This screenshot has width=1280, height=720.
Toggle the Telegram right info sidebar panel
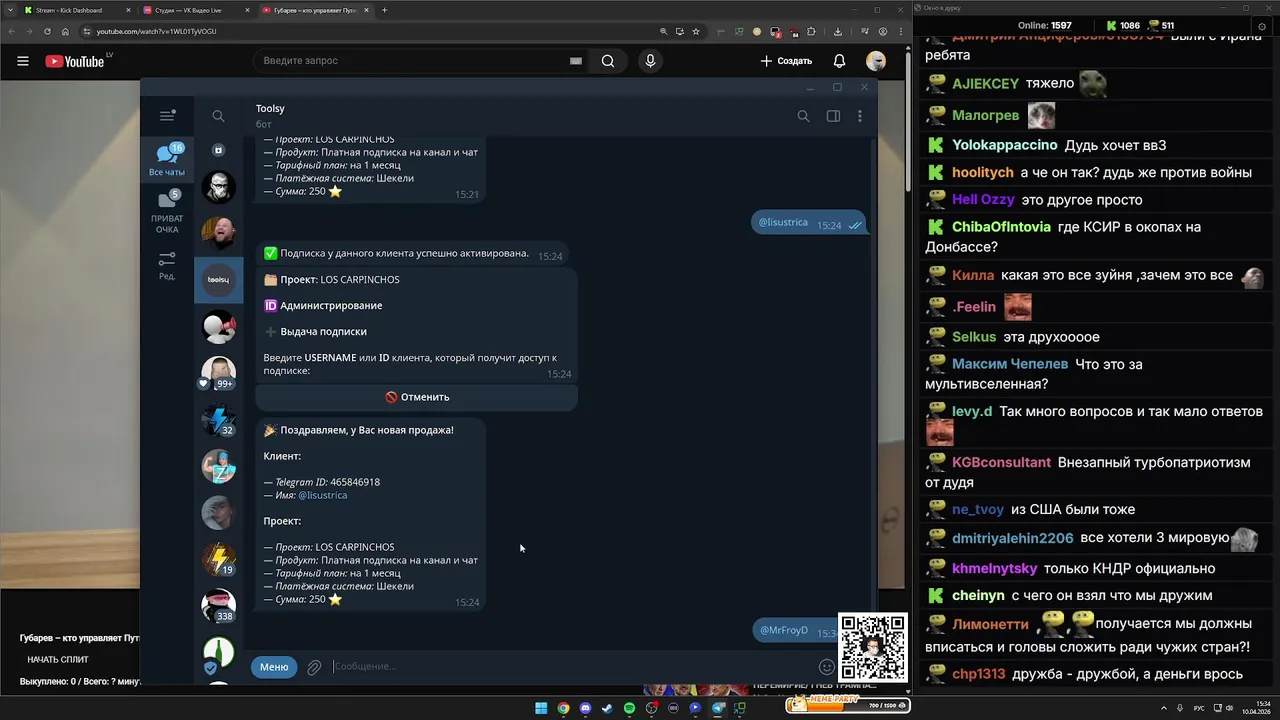833,116
